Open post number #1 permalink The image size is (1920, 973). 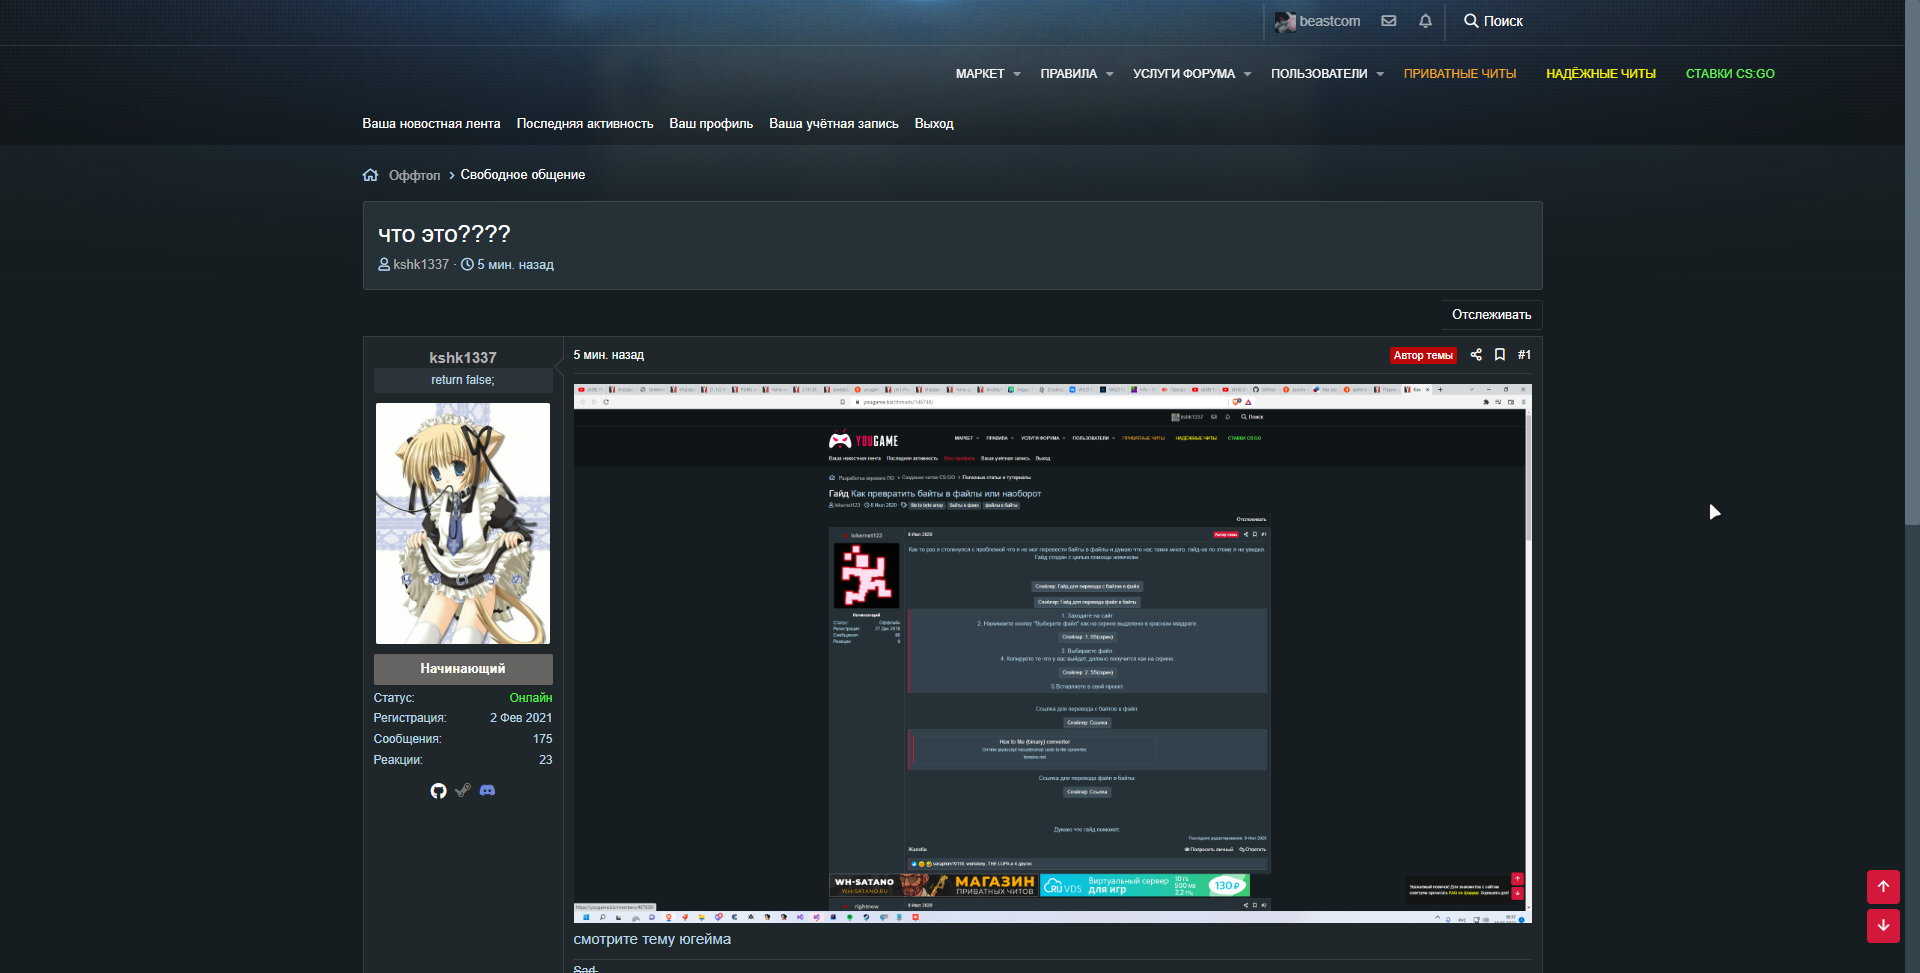(x=1524, y=355)
